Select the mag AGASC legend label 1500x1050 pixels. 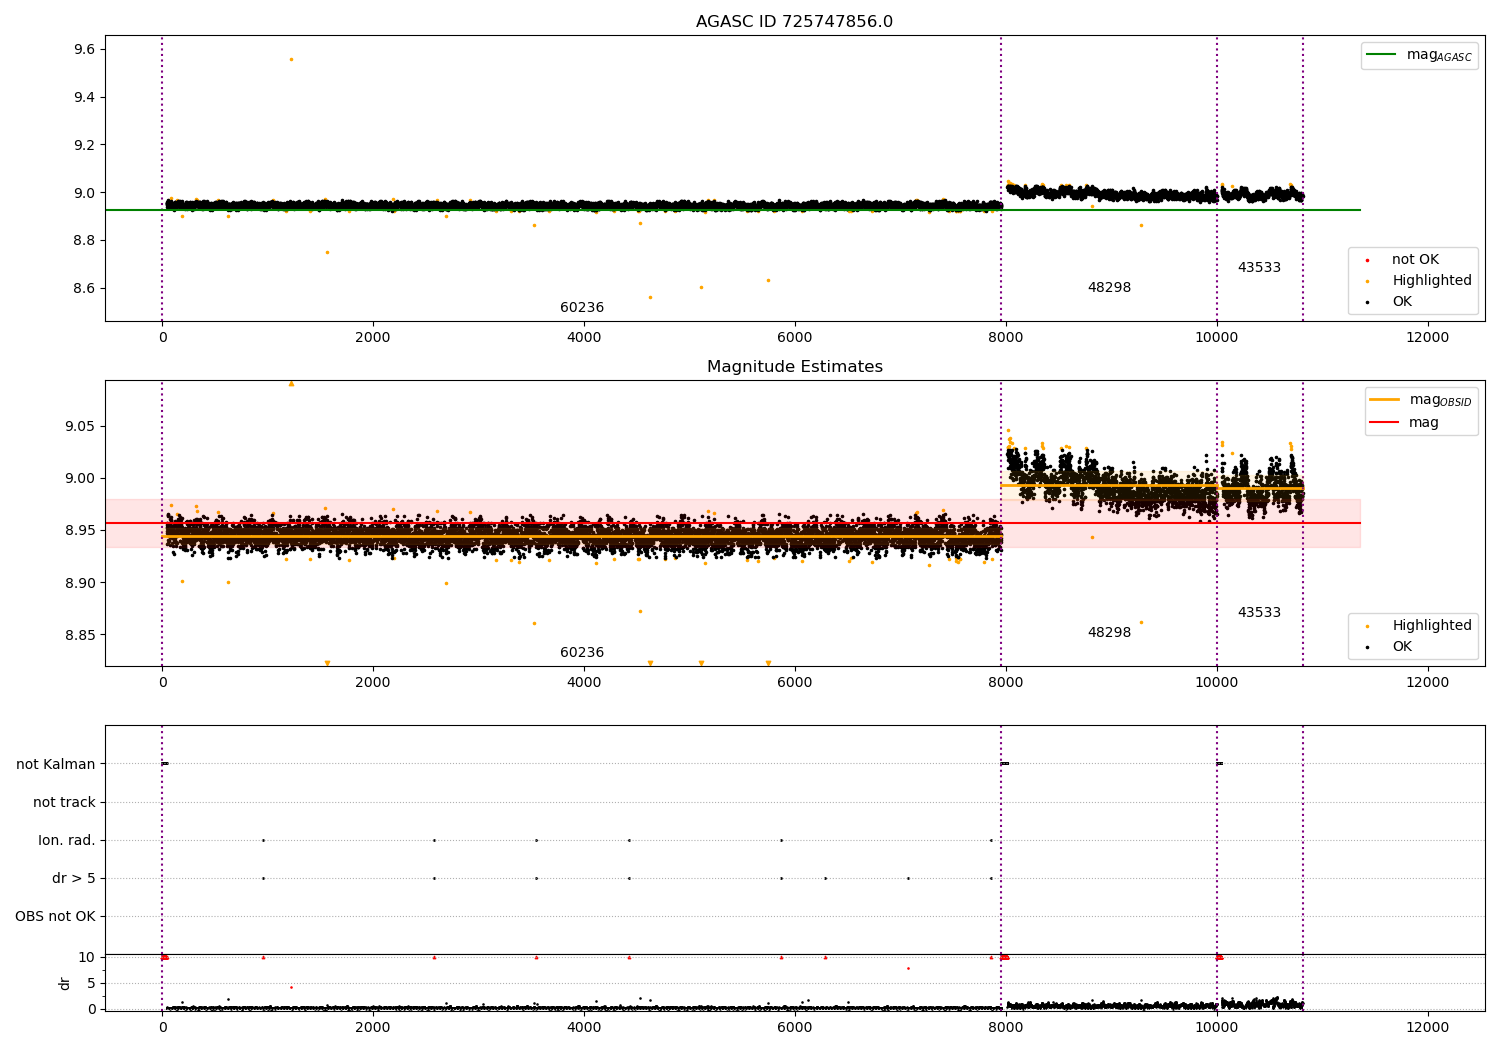click(x=1439, y=55)
